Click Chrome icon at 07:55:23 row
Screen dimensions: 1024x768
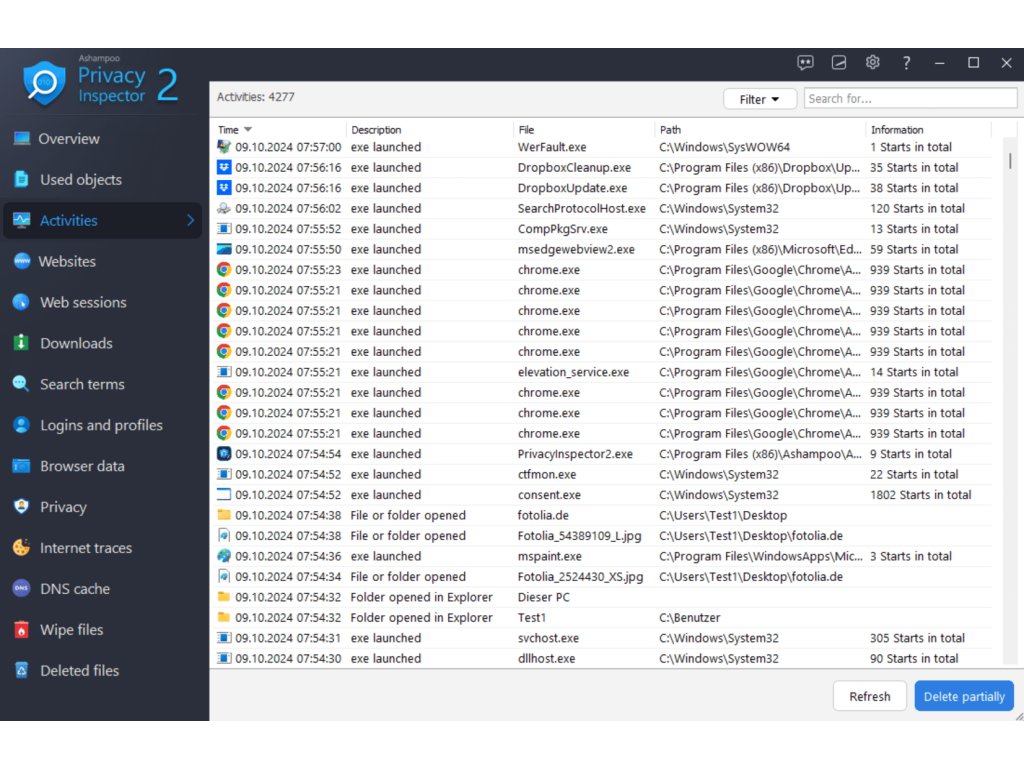click(224, 270)
